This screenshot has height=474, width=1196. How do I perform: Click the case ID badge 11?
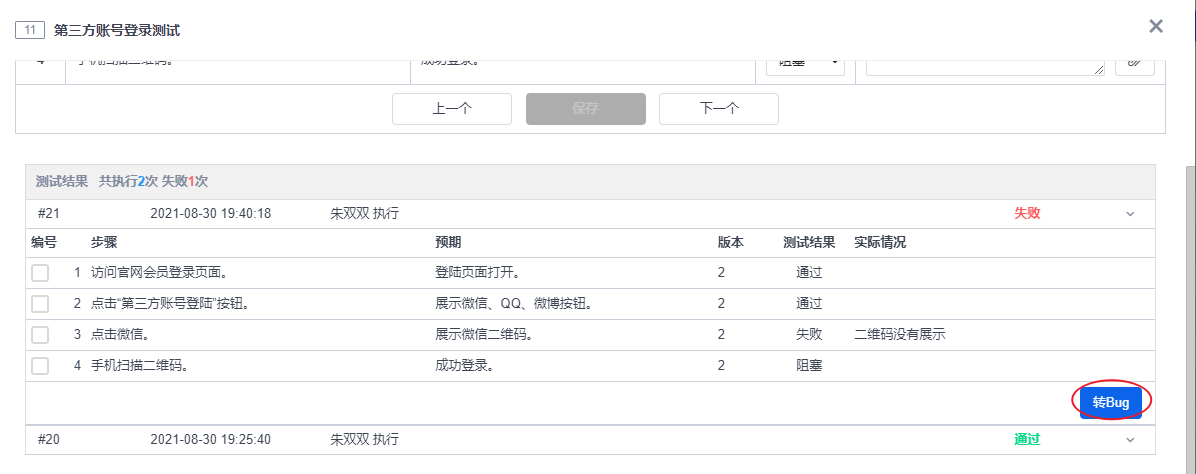pos(30,30)
